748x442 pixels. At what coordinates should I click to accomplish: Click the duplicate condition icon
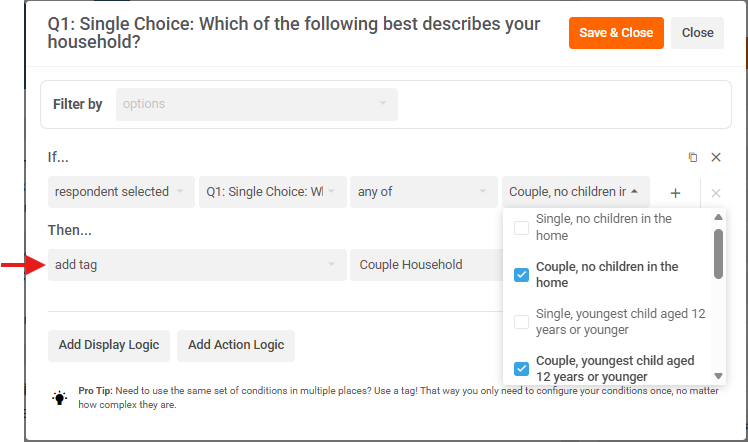(x=693, y=158)
